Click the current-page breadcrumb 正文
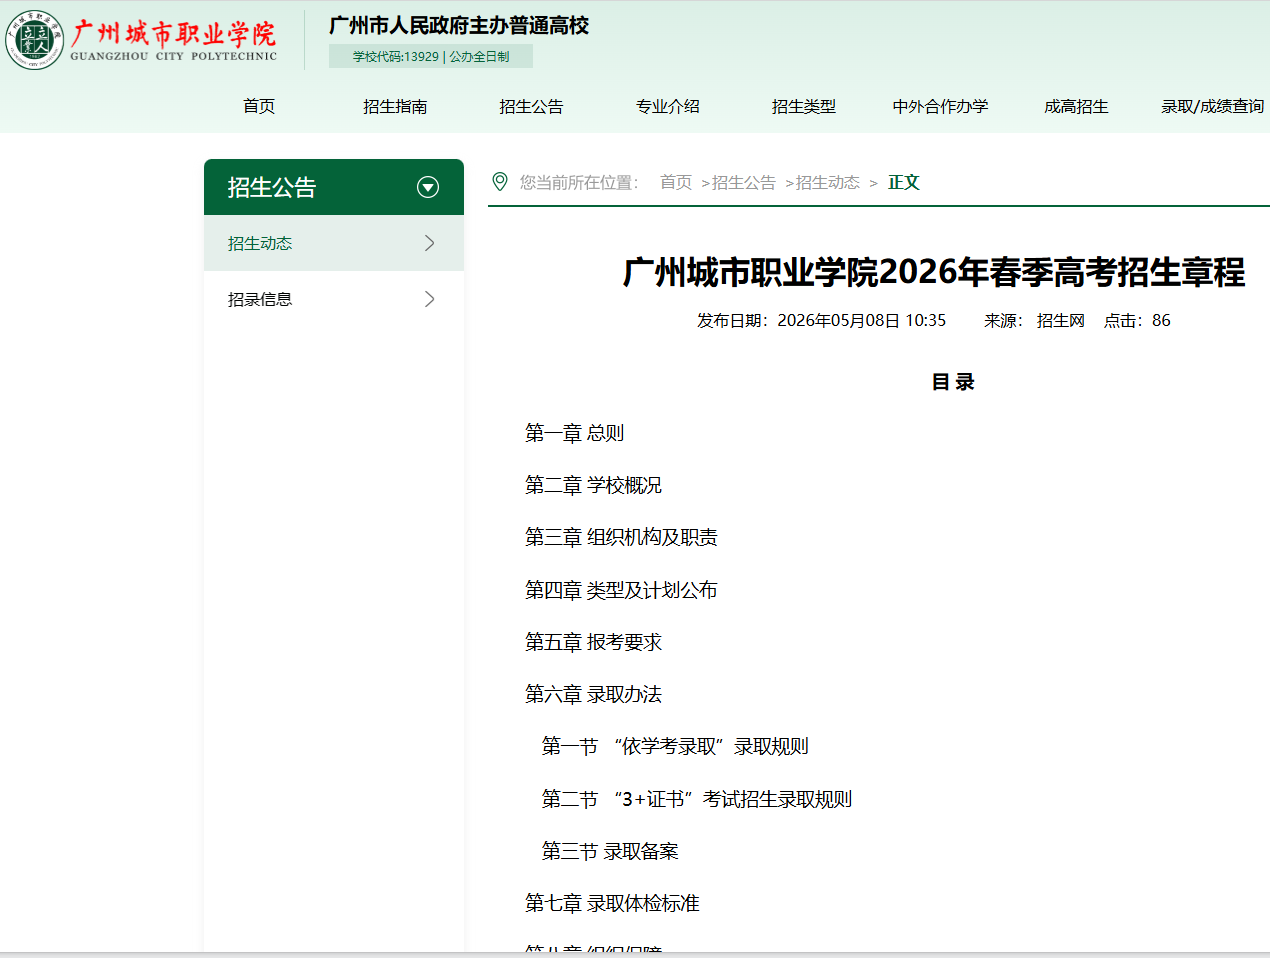Image resolution: width=1270 pixels, height=958 pixels. tap(904, 182)
